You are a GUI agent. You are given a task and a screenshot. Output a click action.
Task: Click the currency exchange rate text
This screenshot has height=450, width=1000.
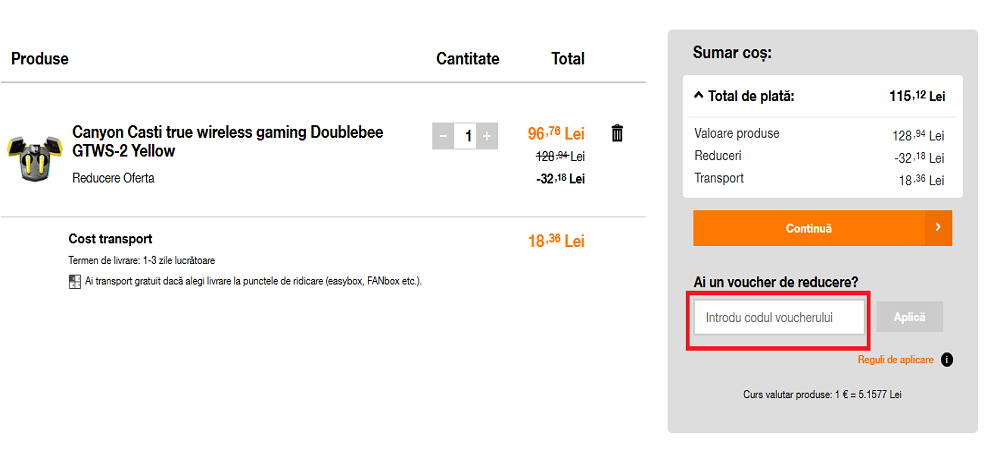tap(822, 395)
